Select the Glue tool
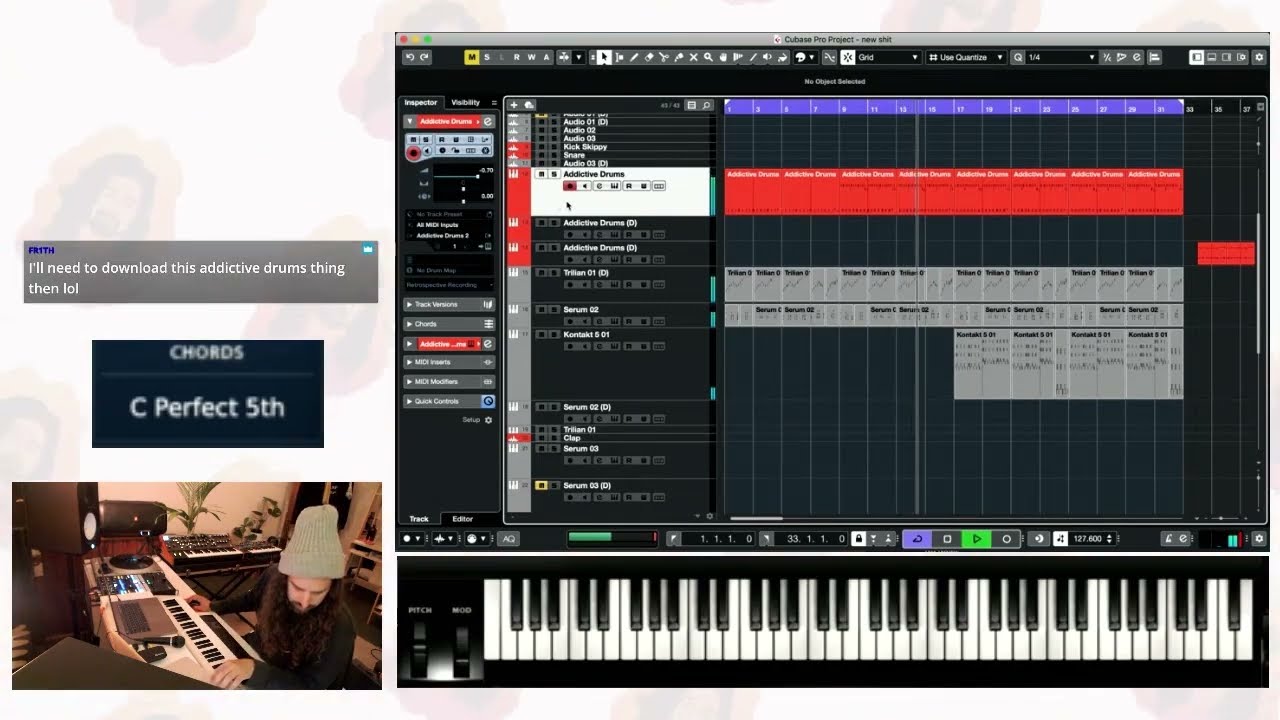The width and height of the screenshot is (1280, 720). point(678,57)
